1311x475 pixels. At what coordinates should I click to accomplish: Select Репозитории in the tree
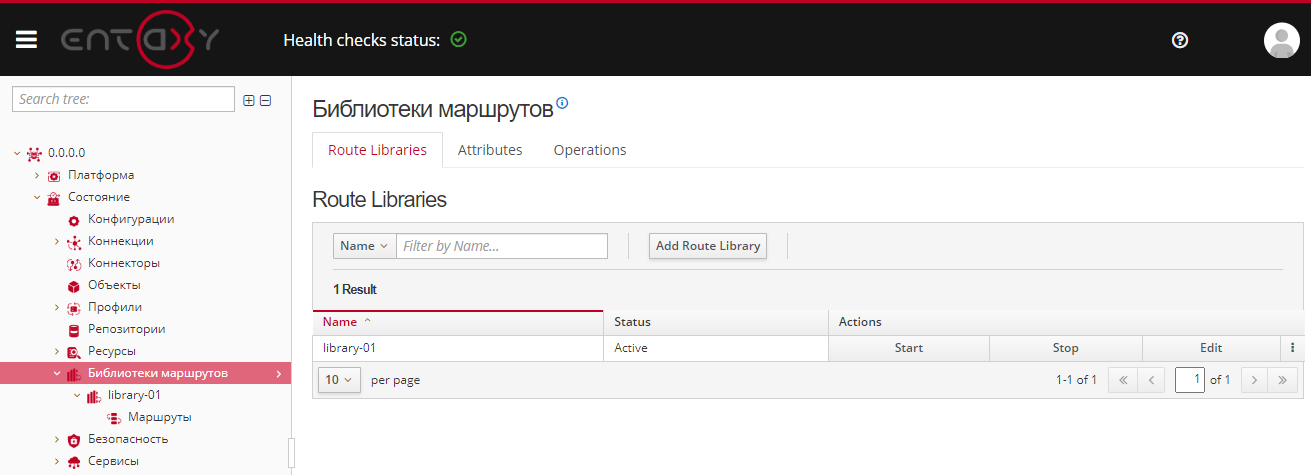(127, 329)
